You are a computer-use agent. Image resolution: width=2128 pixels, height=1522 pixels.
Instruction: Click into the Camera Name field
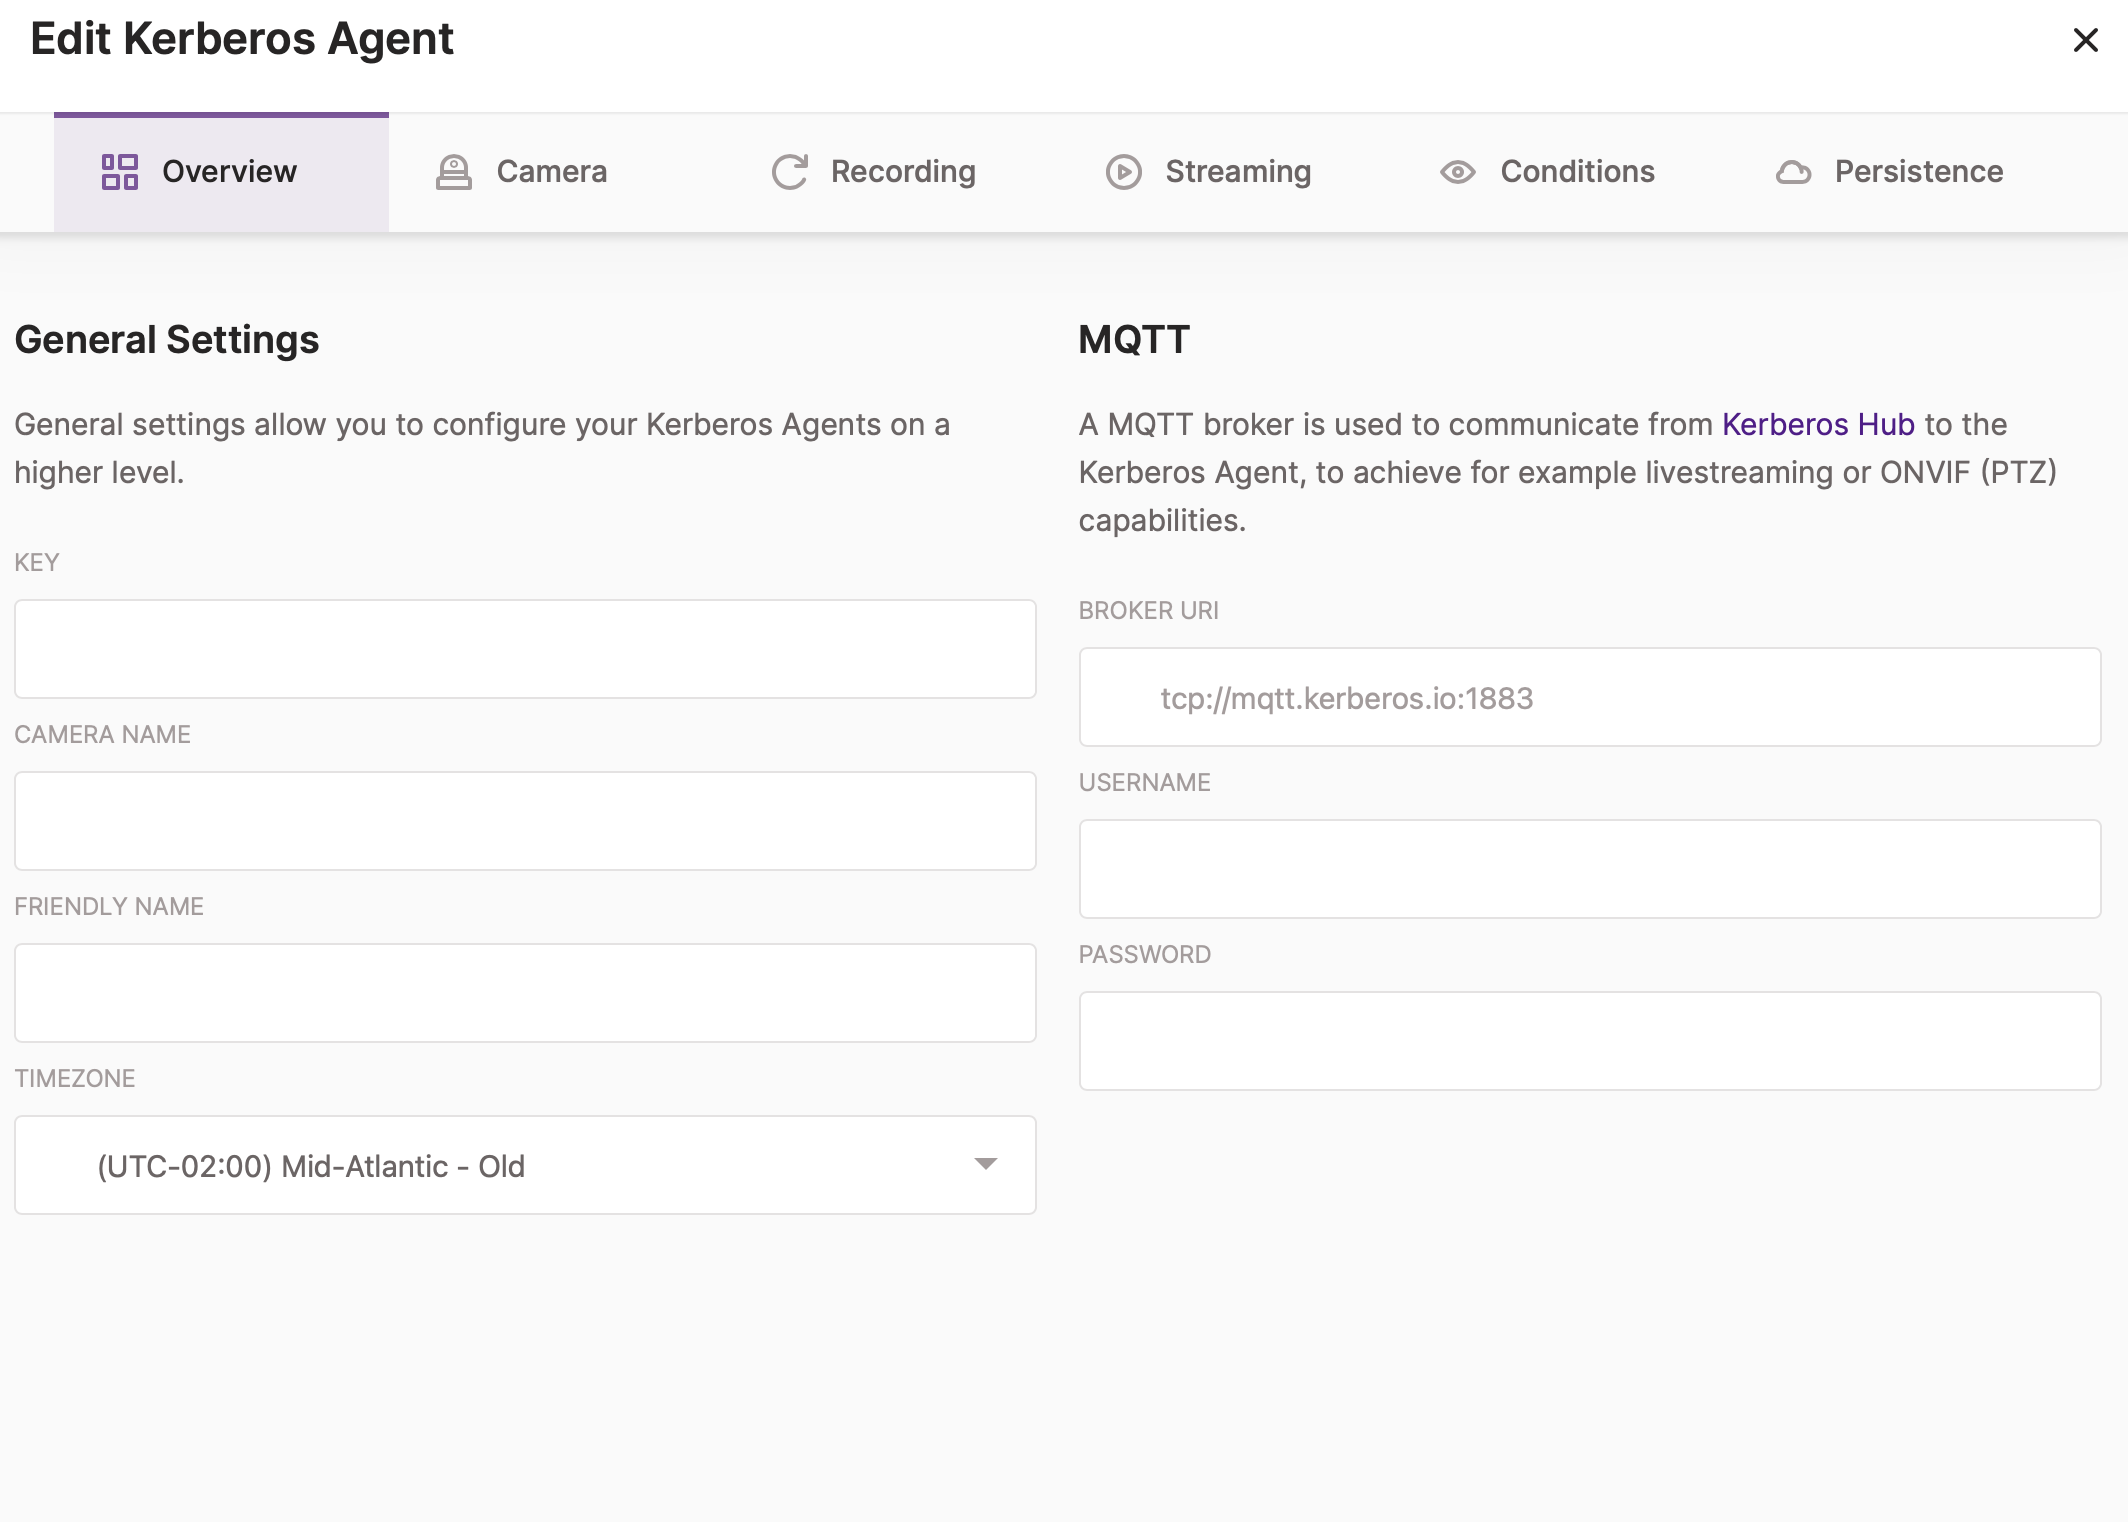tap(525, 821)
